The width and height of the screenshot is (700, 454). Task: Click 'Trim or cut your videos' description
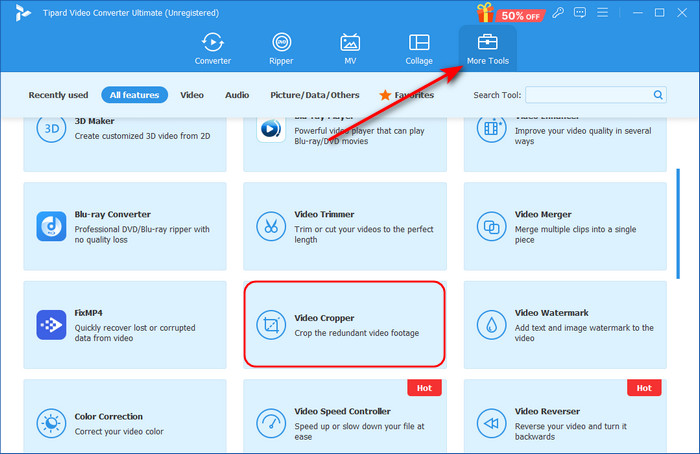pos(364,234)
